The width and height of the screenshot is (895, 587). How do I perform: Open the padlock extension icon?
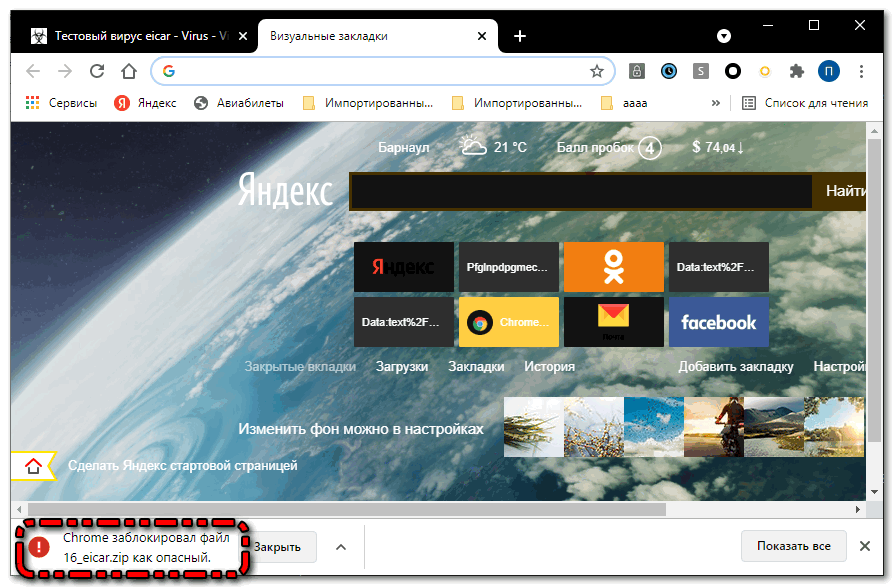[x=636, y=71]
